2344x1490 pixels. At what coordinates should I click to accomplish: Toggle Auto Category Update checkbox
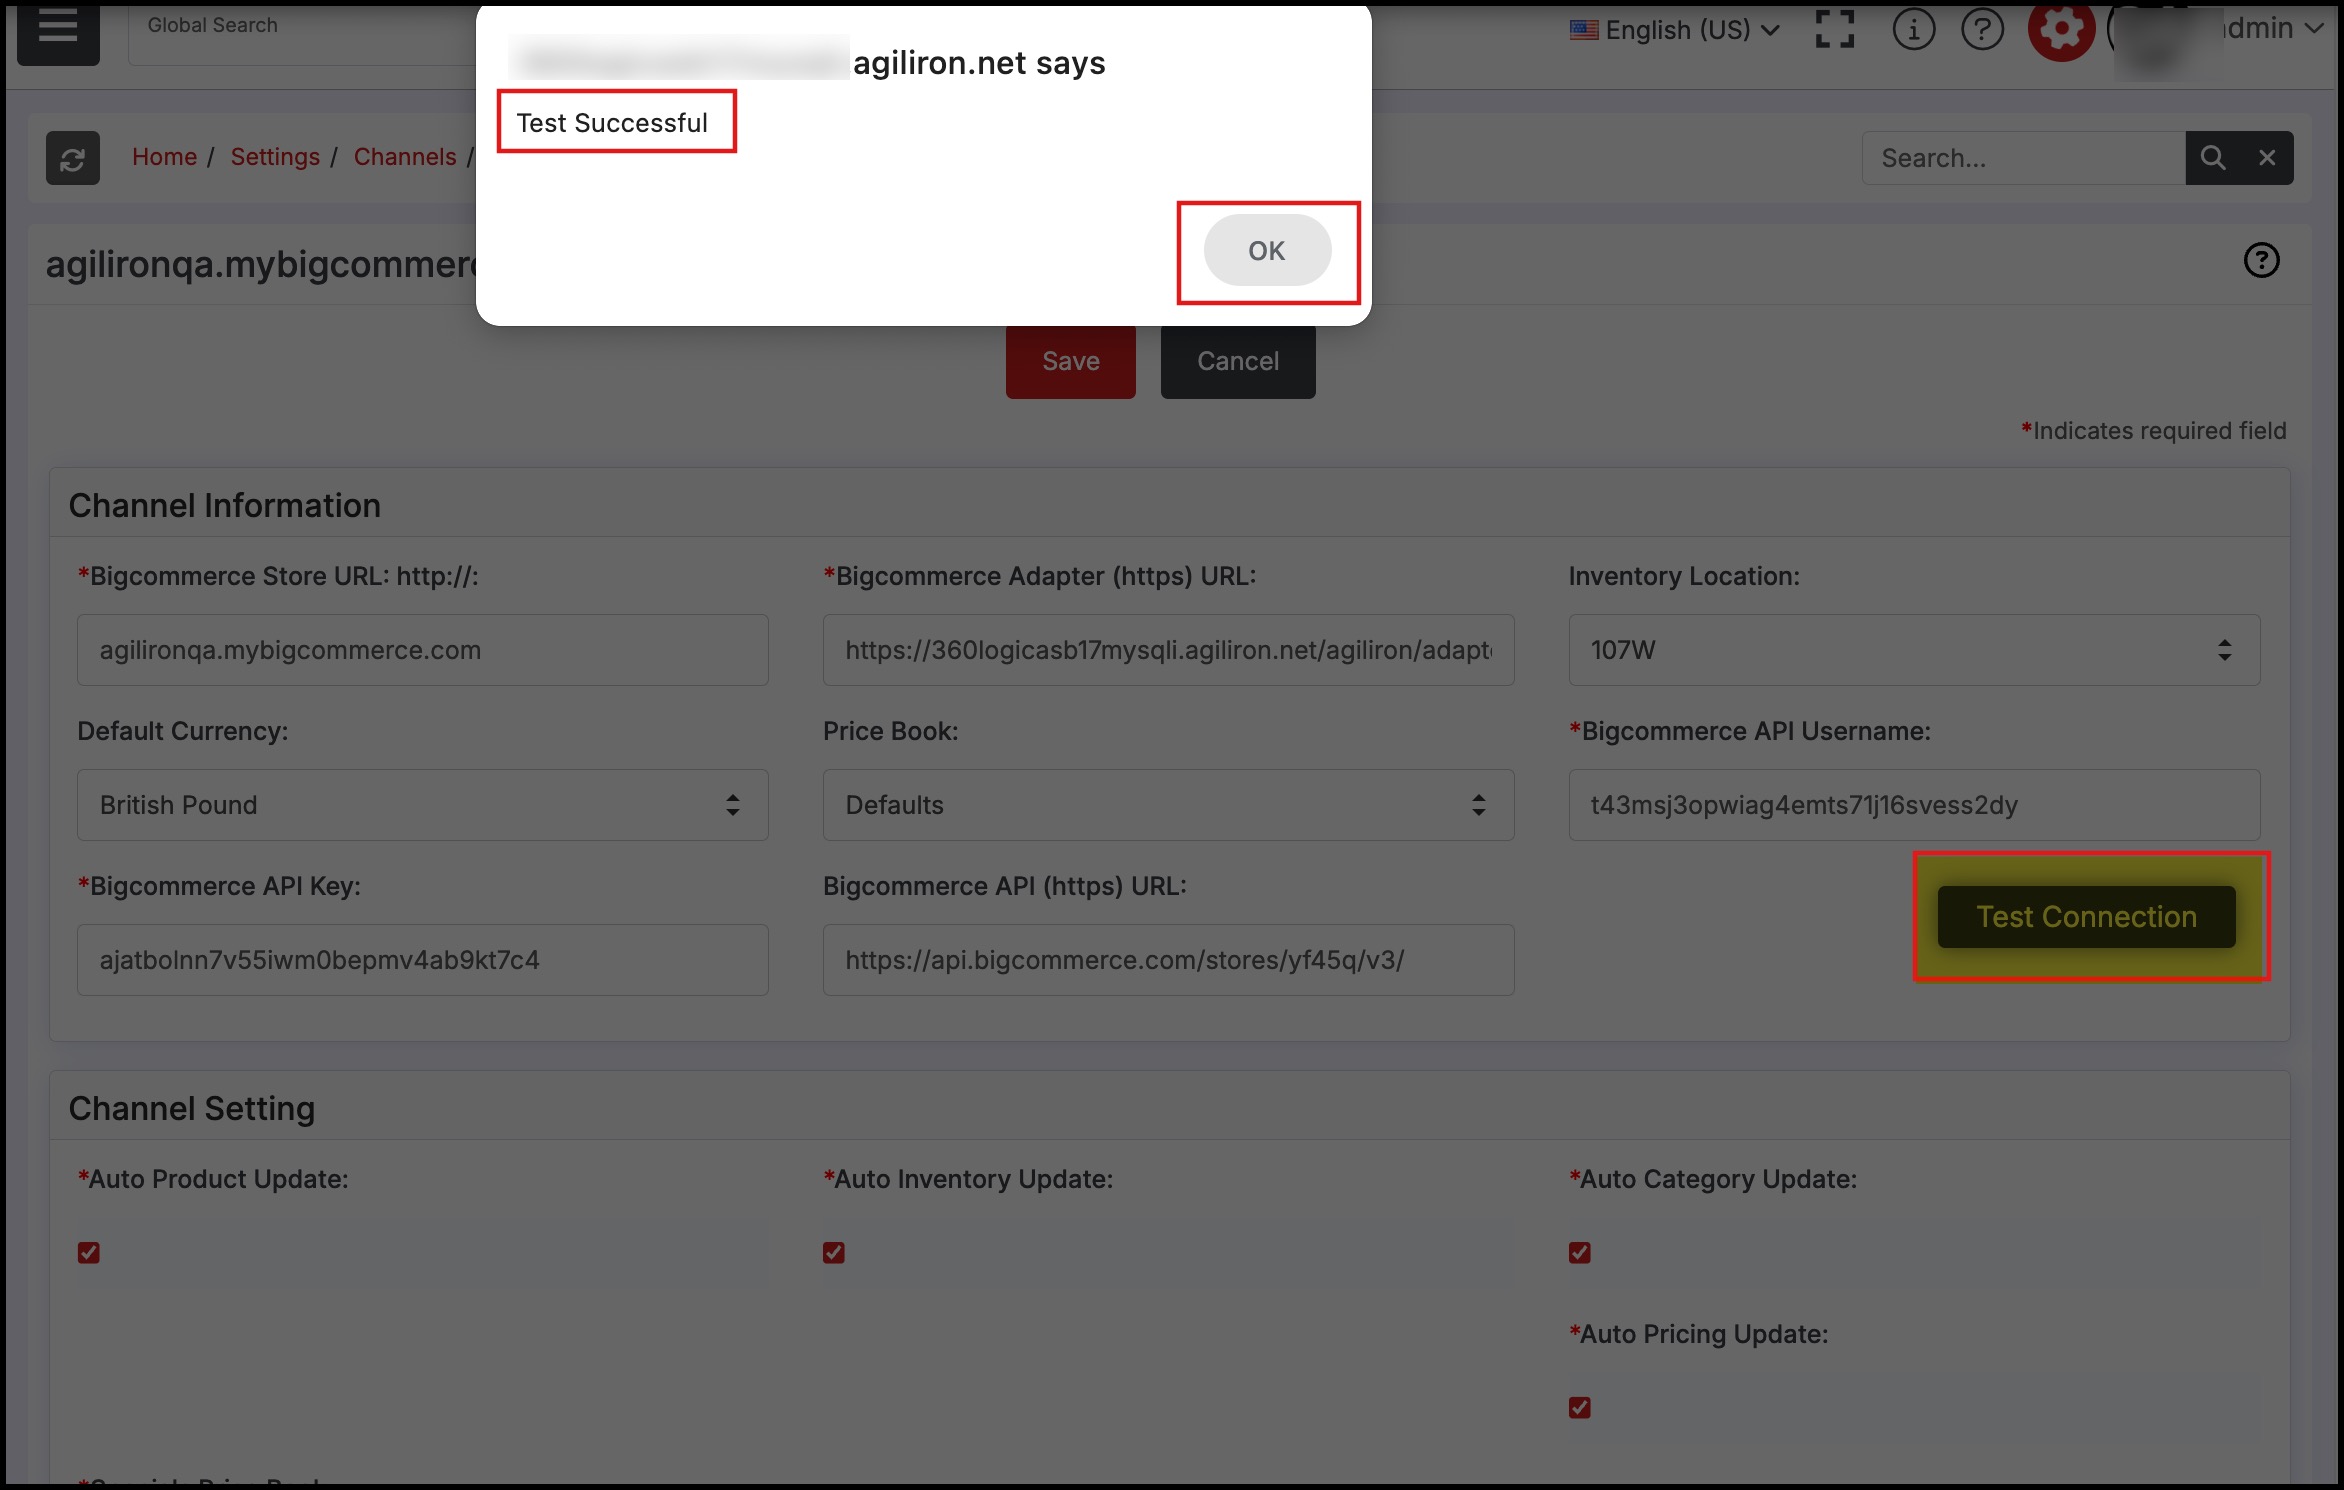tap(1580, 1253)
